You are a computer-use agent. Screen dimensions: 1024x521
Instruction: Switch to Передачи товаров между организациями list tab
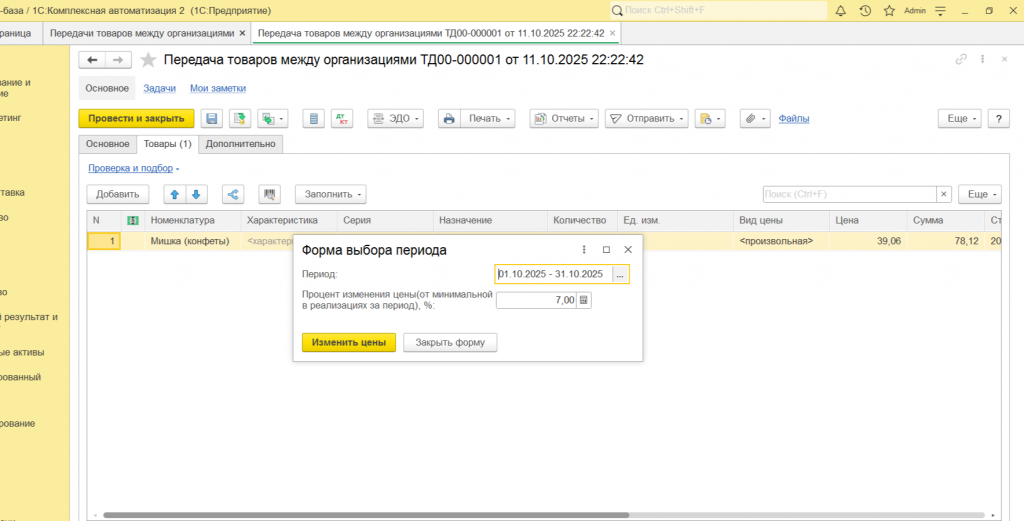click(141, 33)
